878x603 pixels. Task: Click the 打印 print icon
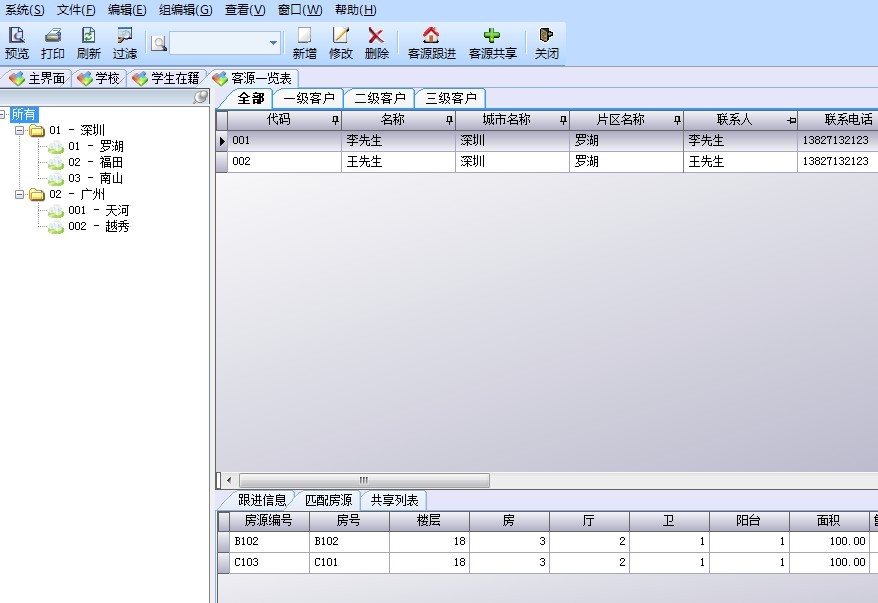53,36
